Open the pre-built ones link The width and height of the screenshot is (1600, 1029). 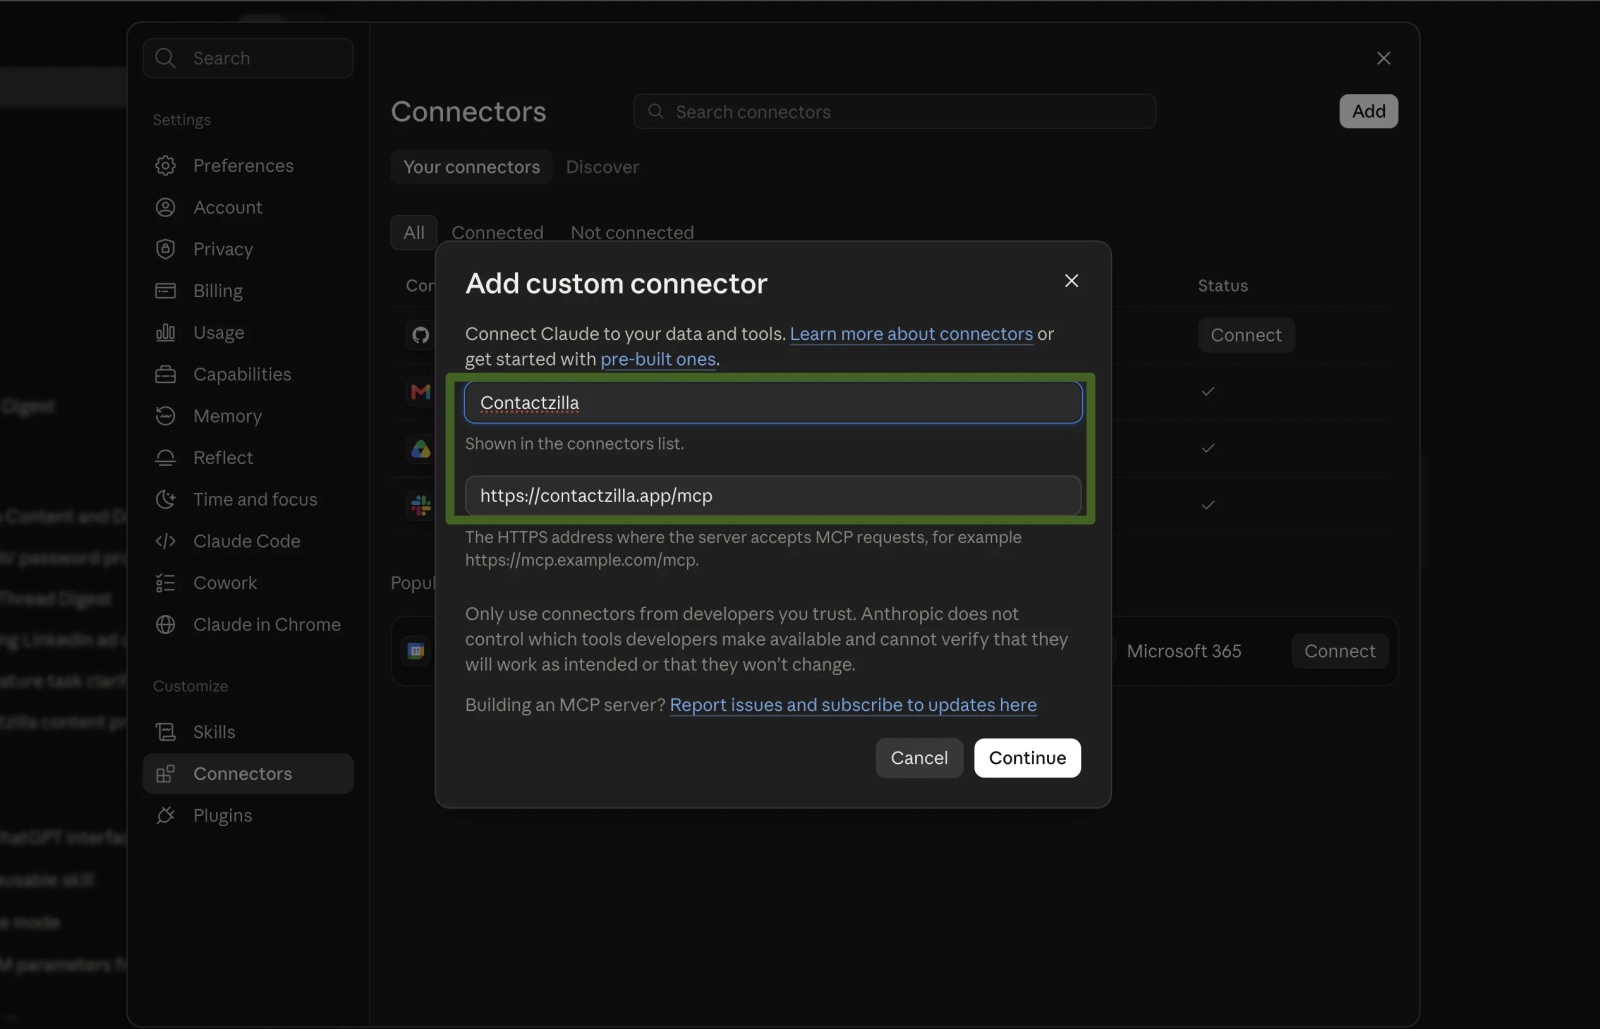coord(658,359)
